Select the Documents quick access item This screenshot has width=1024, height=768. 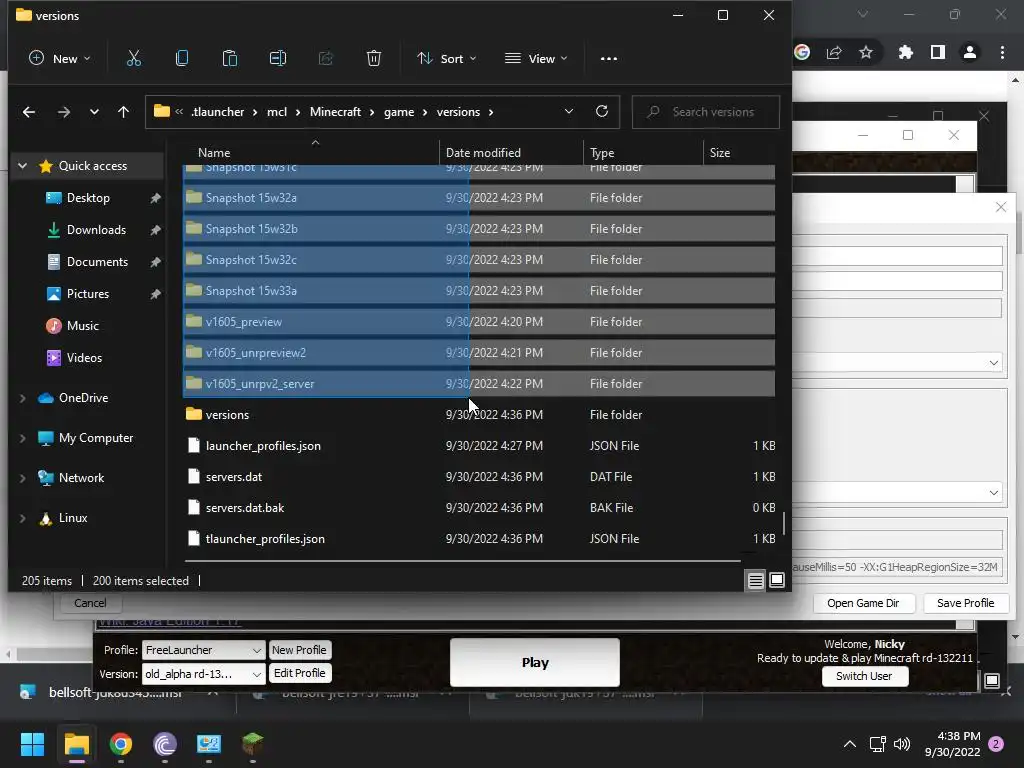pos(97,262)
